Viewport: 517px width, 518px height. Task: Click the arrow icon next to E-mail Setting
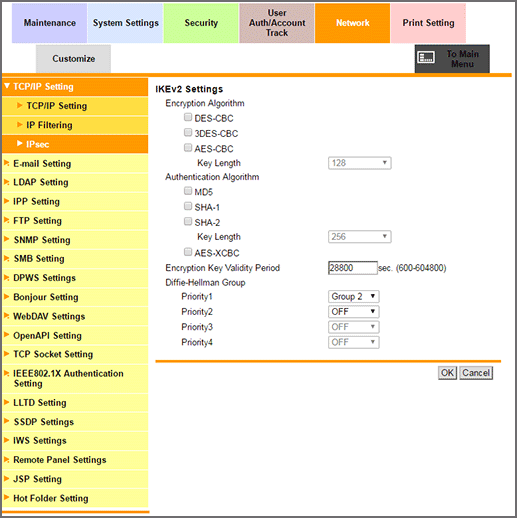coord(6,163)
